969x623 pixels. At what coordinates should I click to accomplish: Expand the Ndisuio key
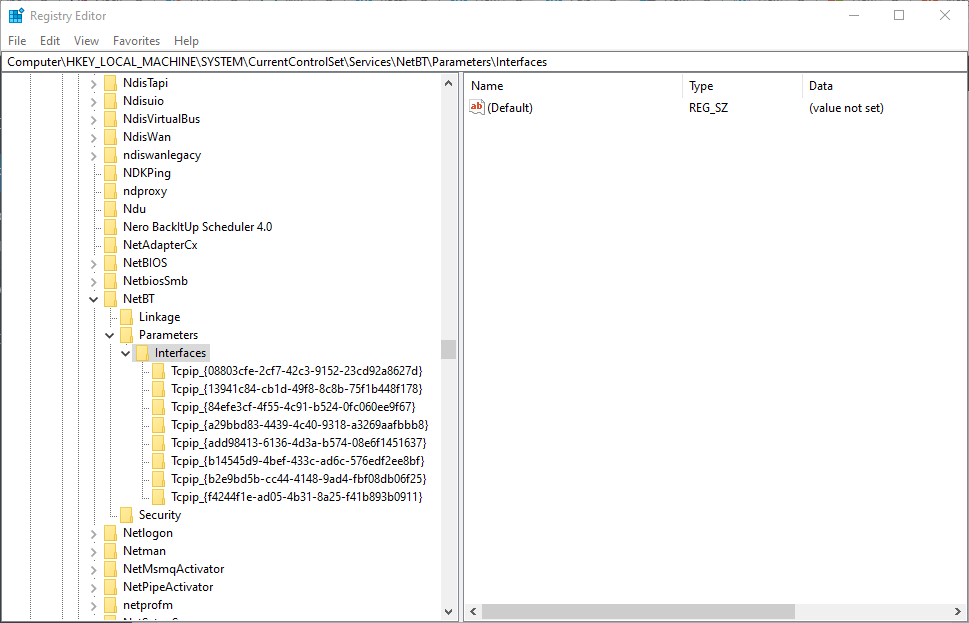(x=93, y=101)
